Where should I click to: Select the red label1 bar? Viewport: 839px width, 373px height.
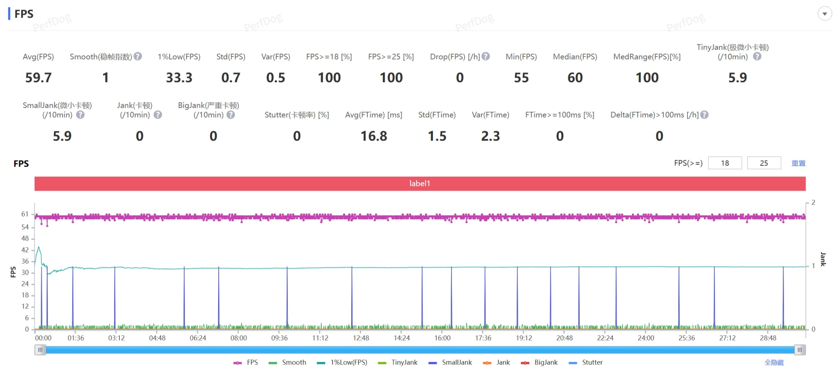point(420,183)
